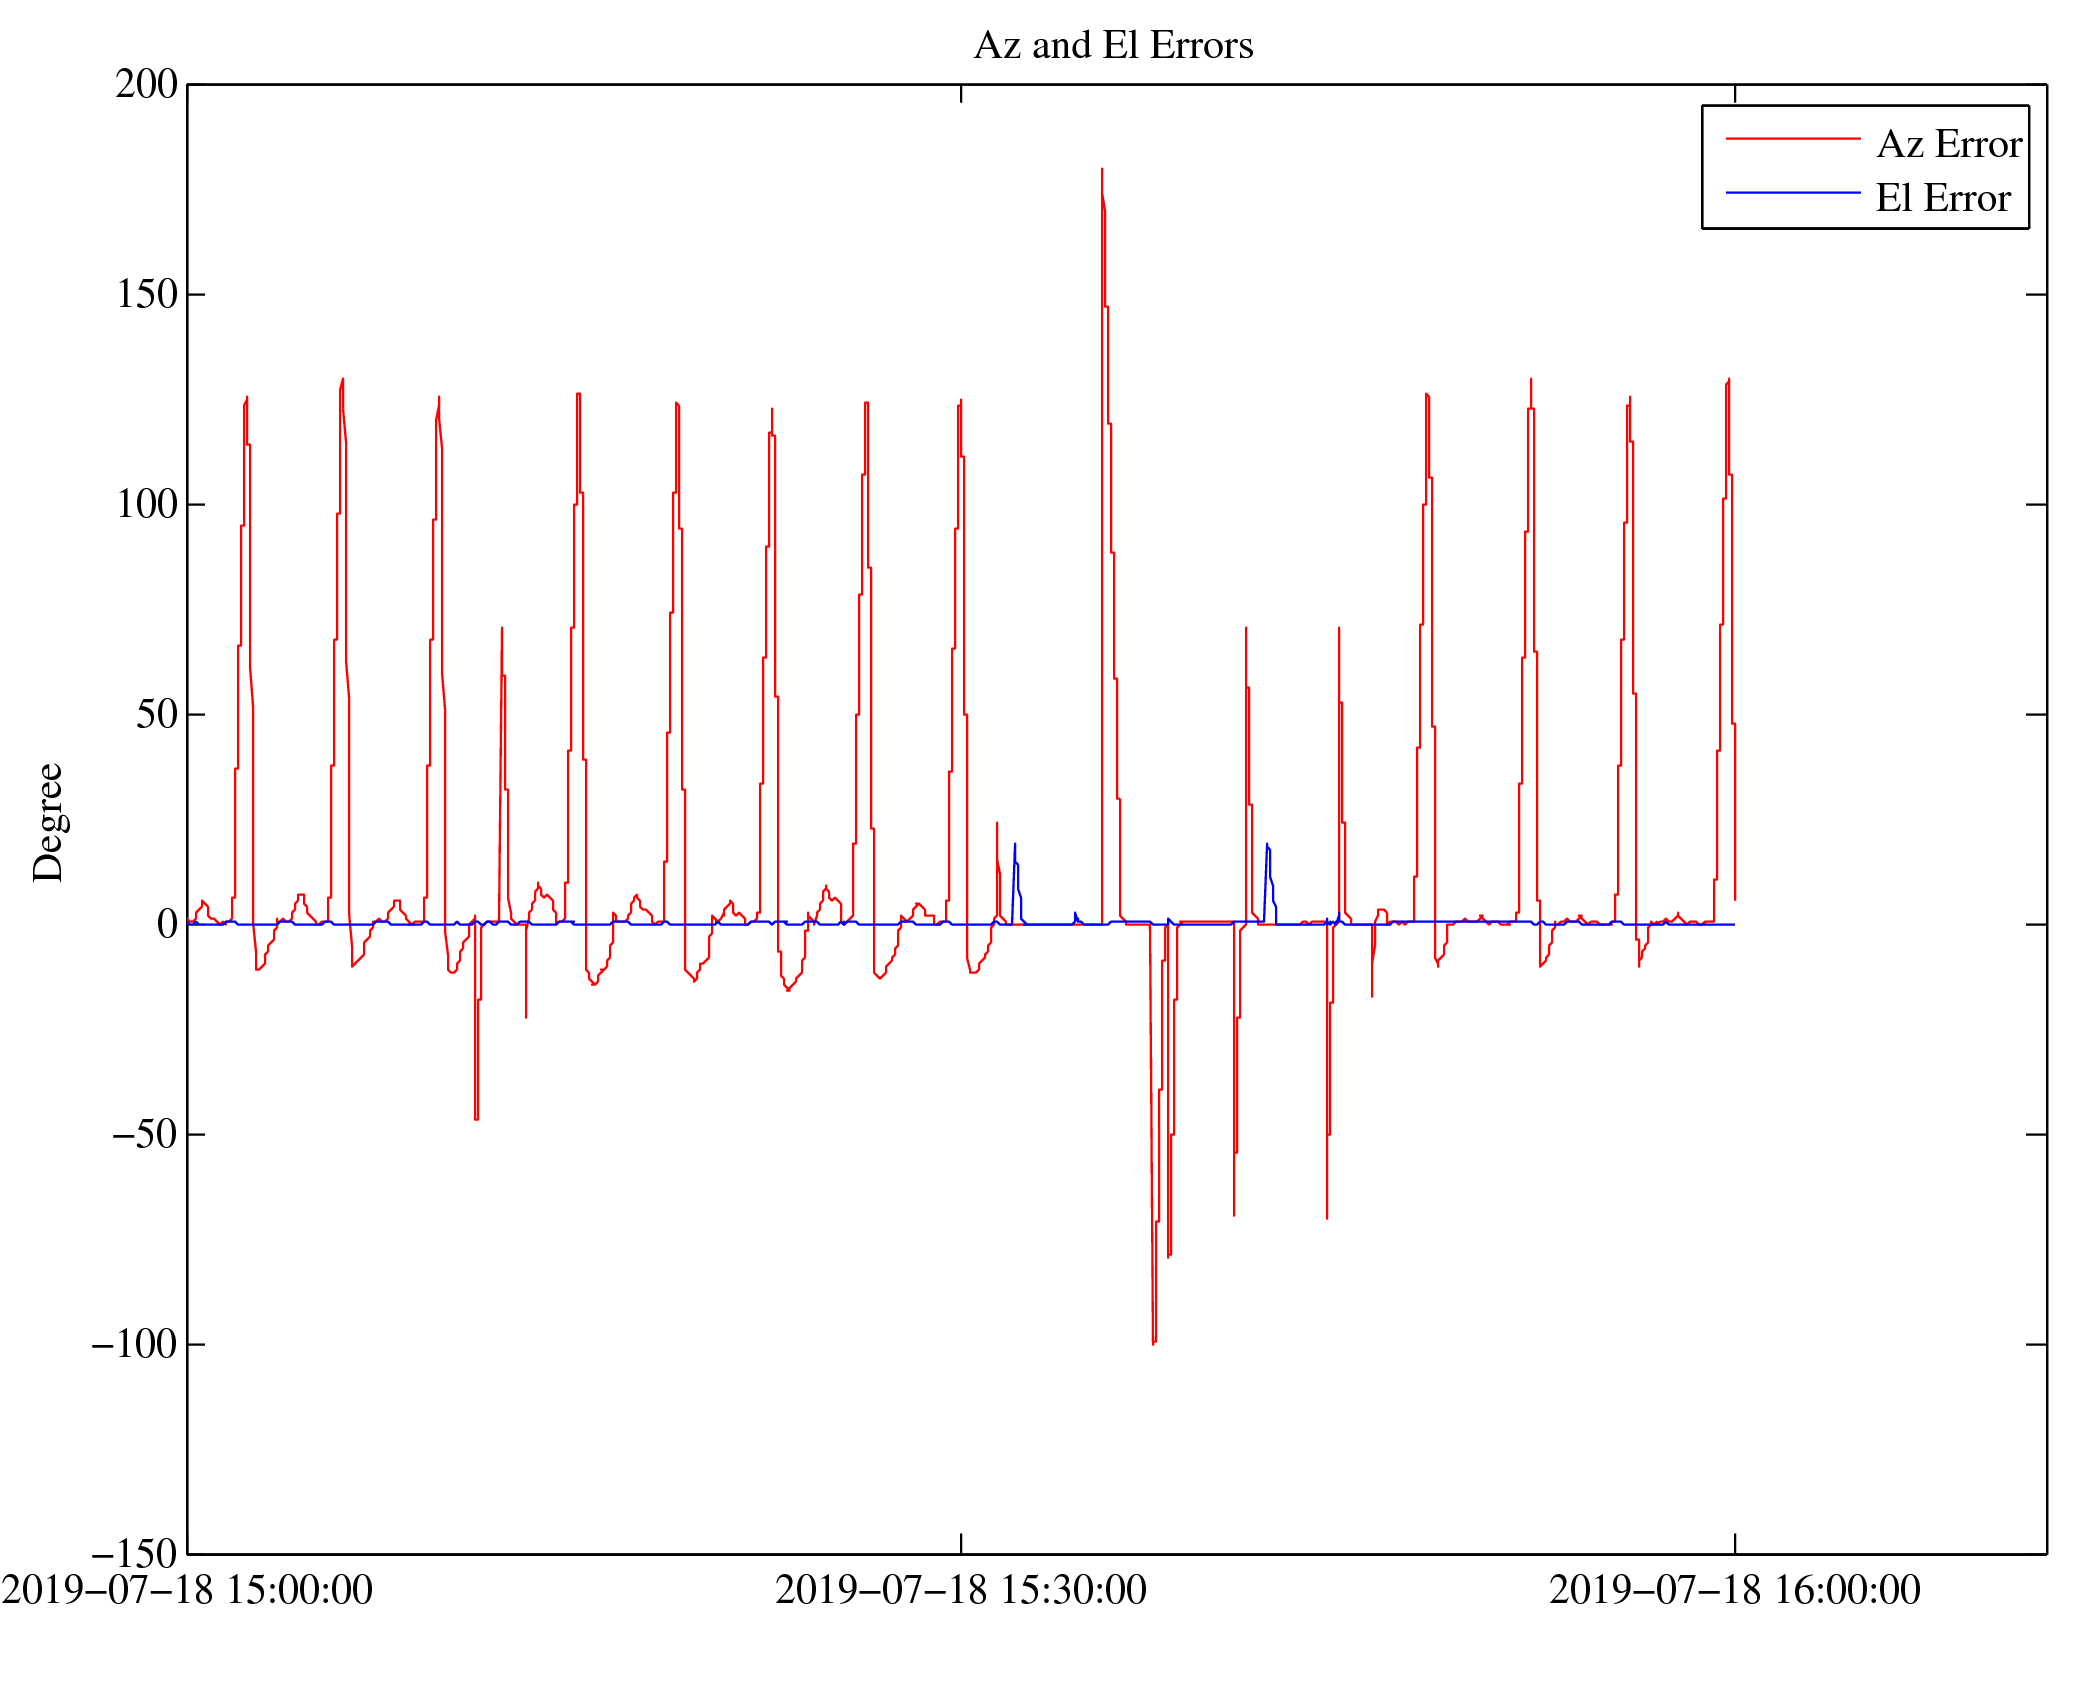Click the 100 y-axis tick label
The width and height of the screenshot is (2075, 1683).
tap(146, 505)
